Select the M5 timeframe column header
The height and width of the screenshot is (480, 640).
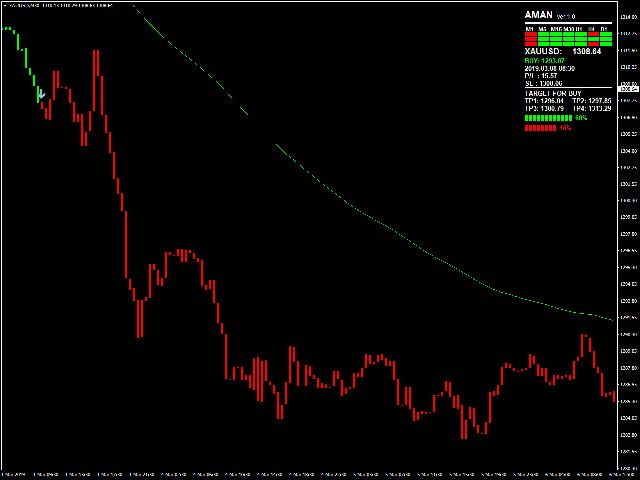coord(543,28)
